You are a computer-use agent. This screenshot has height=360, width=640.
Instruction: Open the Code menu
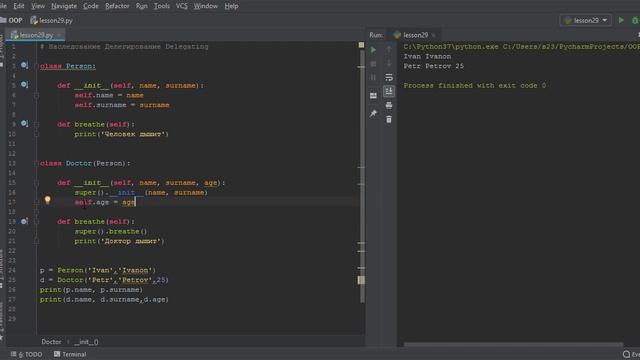pos(91,6)
